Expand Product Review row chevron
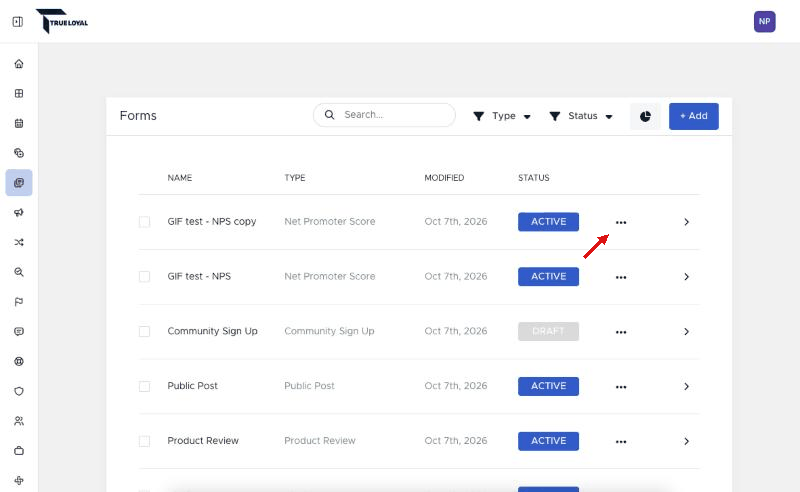Screen dimensions: 800x492 tap(686, 441)
